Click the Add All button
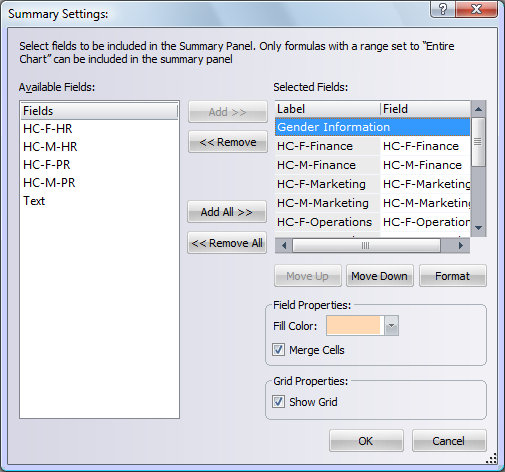The height and width of the screenshot is (472, 505). 227,212
